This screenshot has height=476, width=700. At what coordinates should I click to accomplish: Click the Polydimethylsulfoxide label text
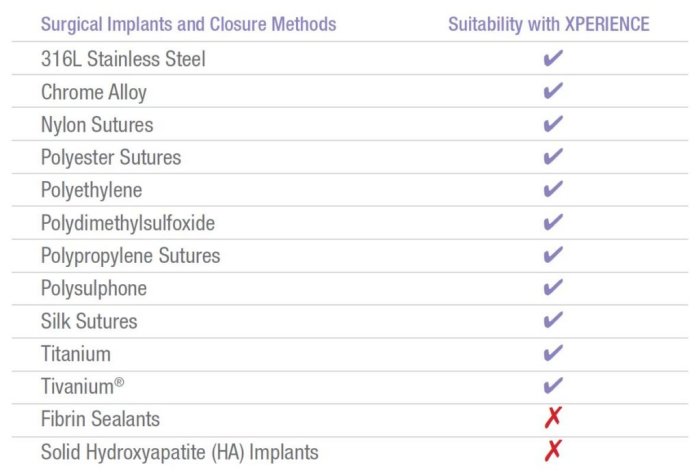click(x=128, y=223)
